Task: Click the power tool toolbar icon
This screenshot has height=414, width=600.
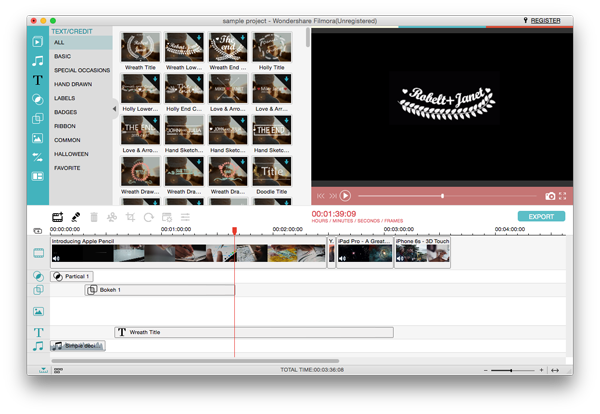Action: [167, 217]
